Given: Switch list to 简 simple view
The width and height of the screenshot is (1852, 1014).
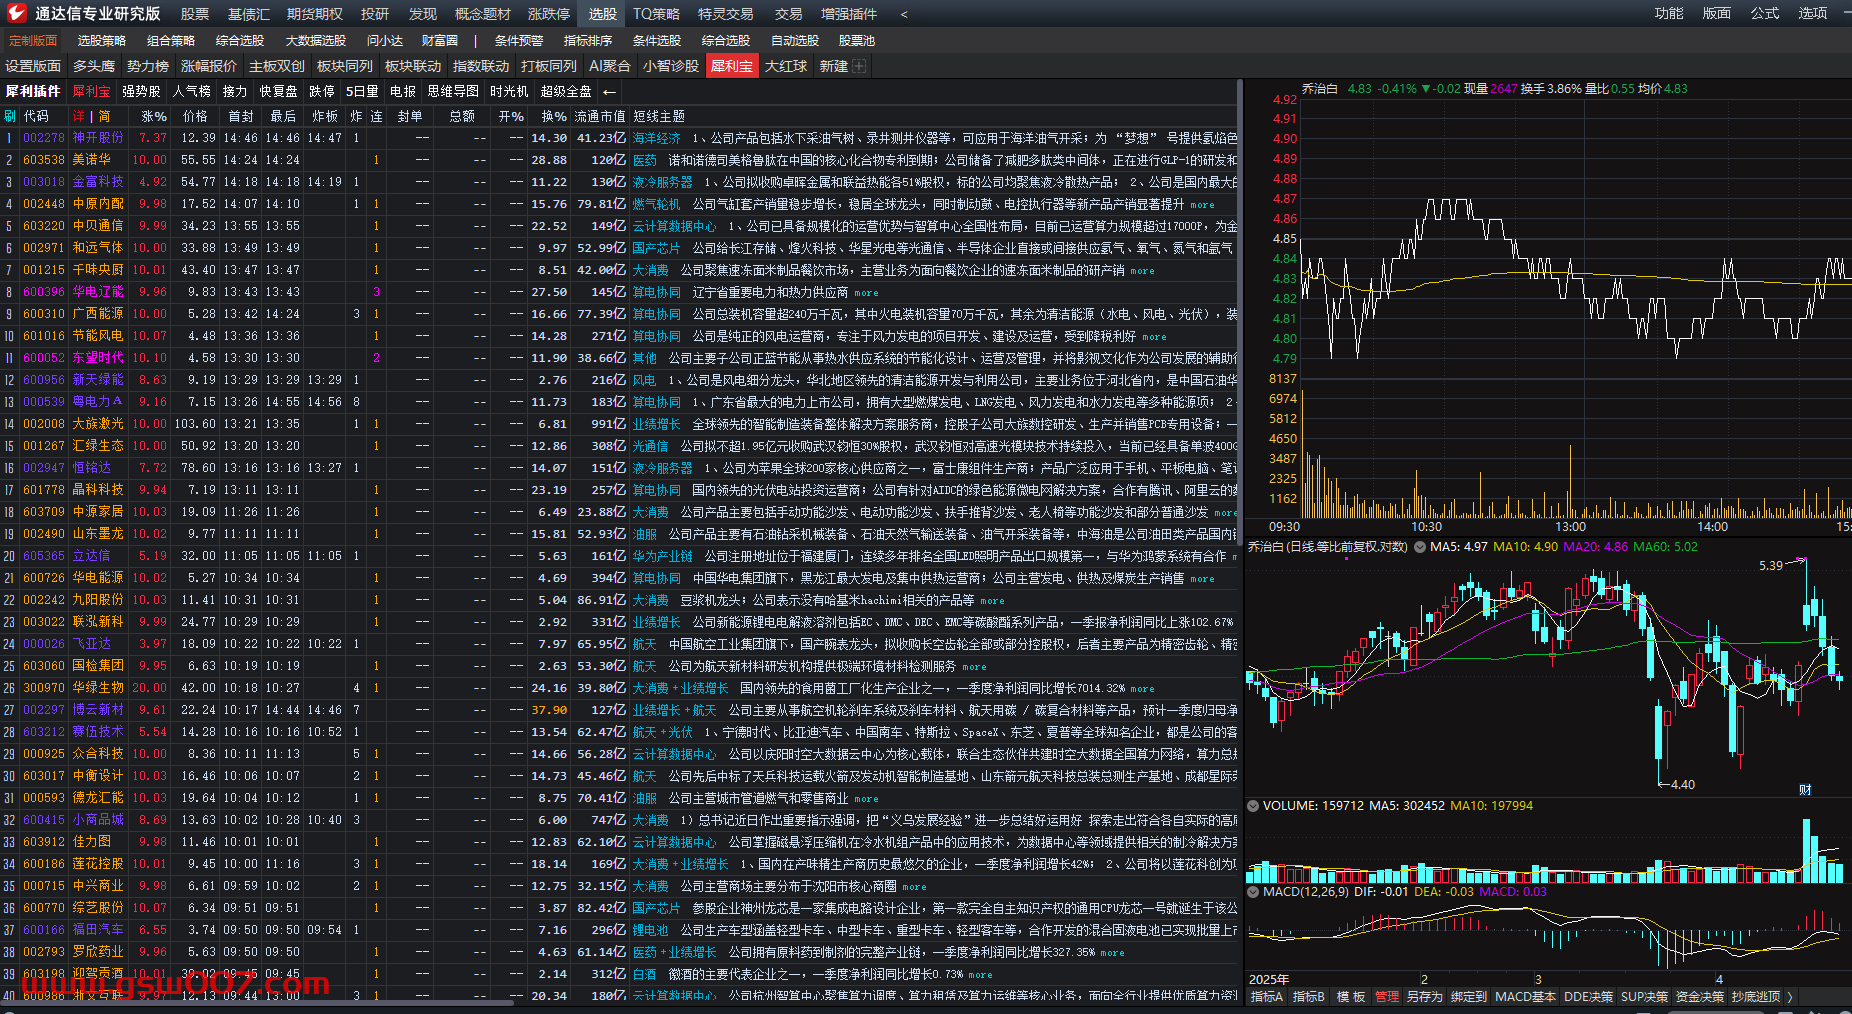Looking at the screenshot, I should (105, 116).
